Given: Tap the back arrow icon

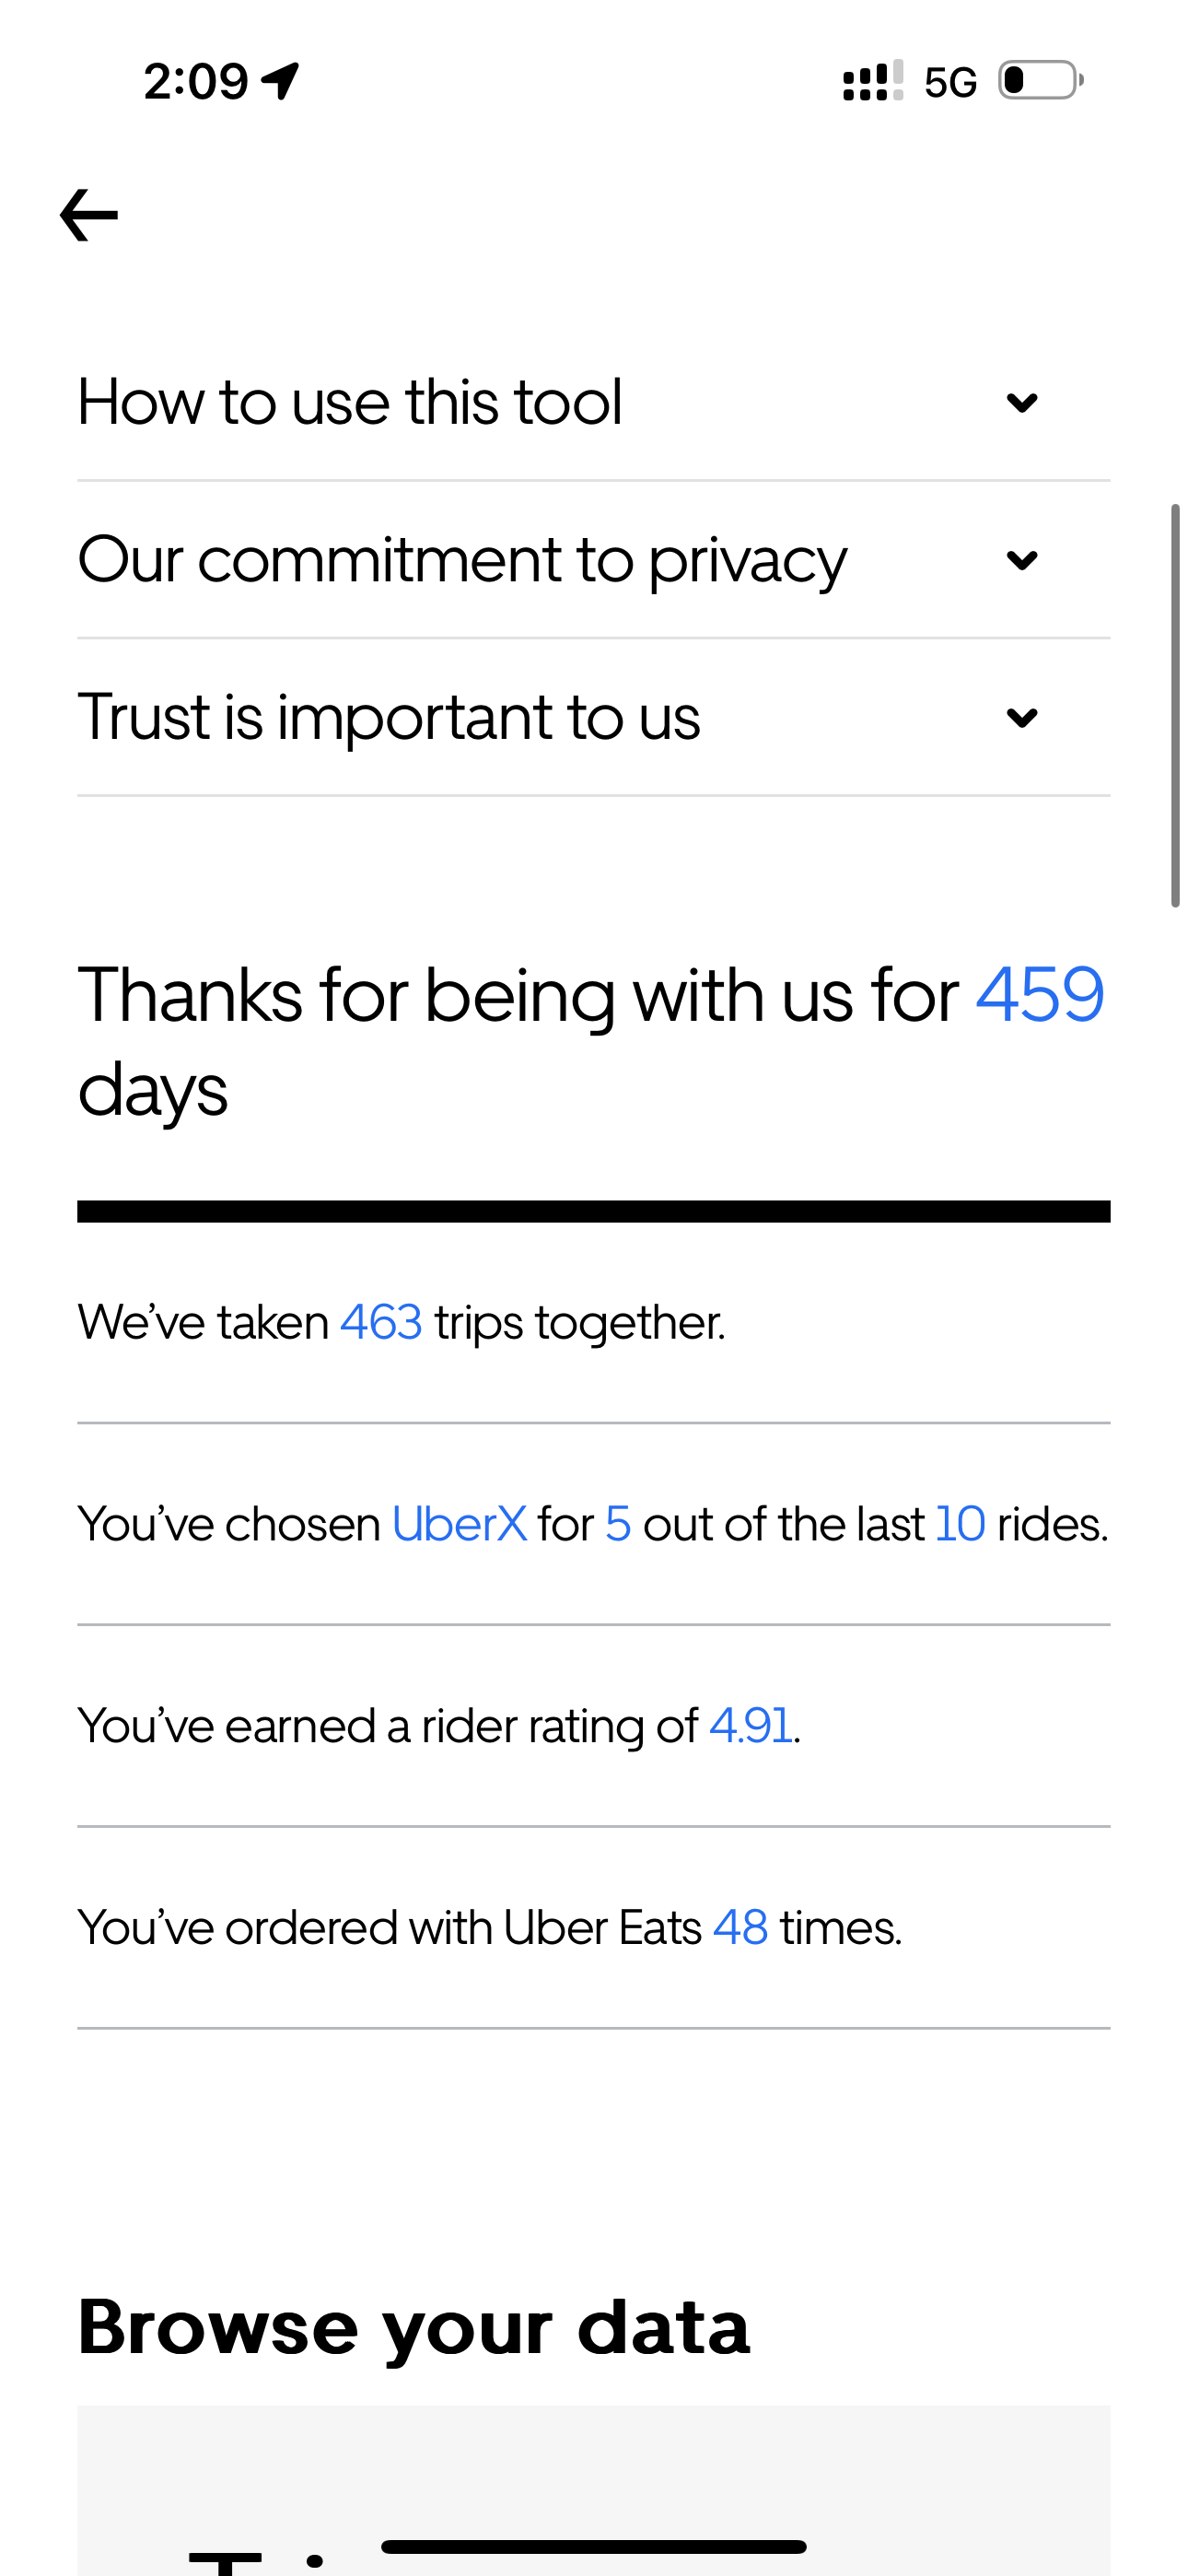Looking at the screenshot, I should pyautogui.click(x=89, y=215).
